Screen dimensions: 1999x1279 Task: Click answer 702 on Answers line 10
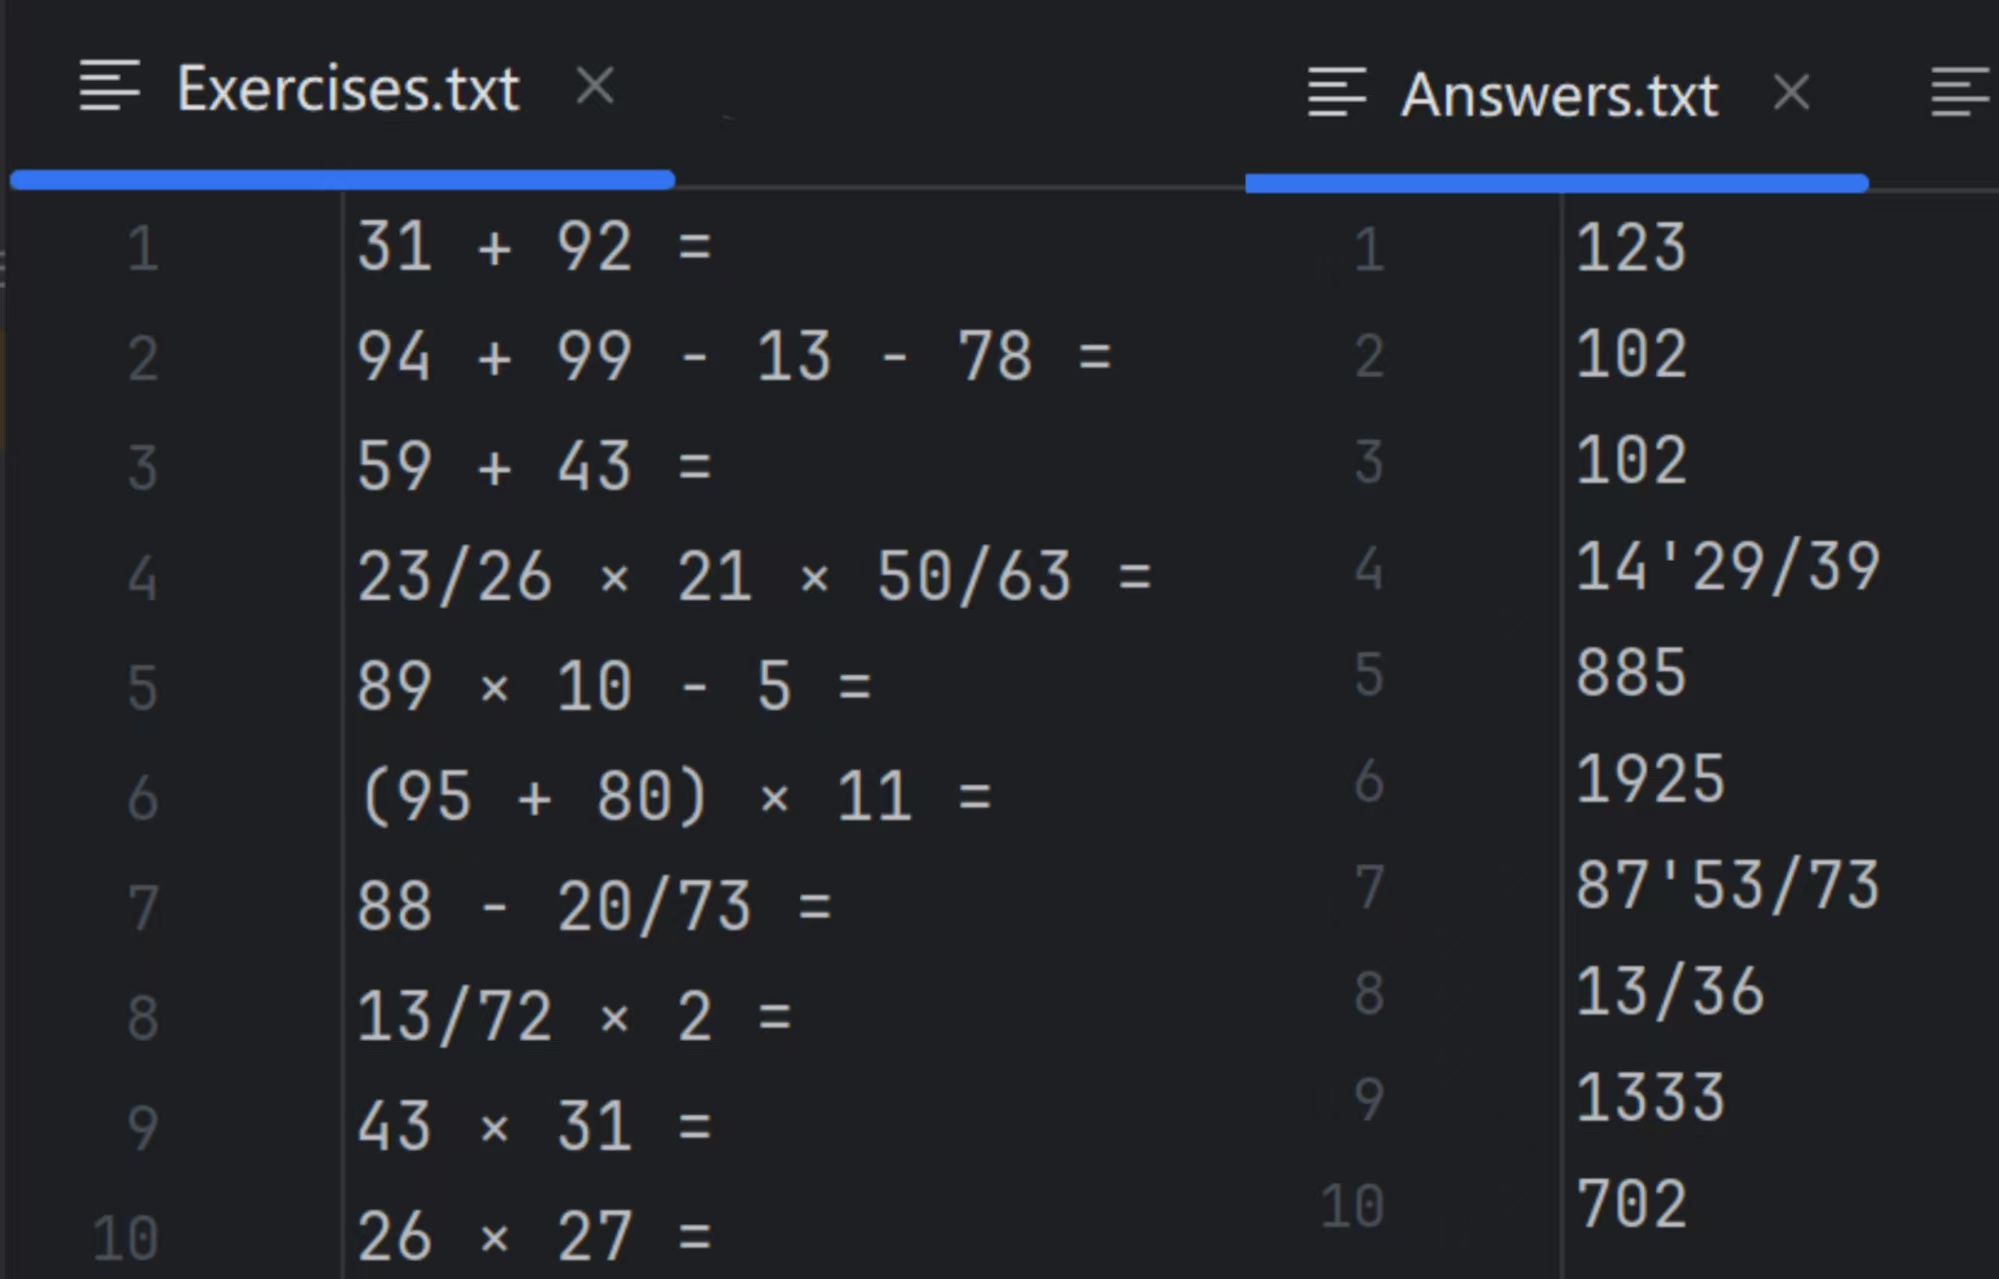pyautogui.click(x=1631, y=1204)
